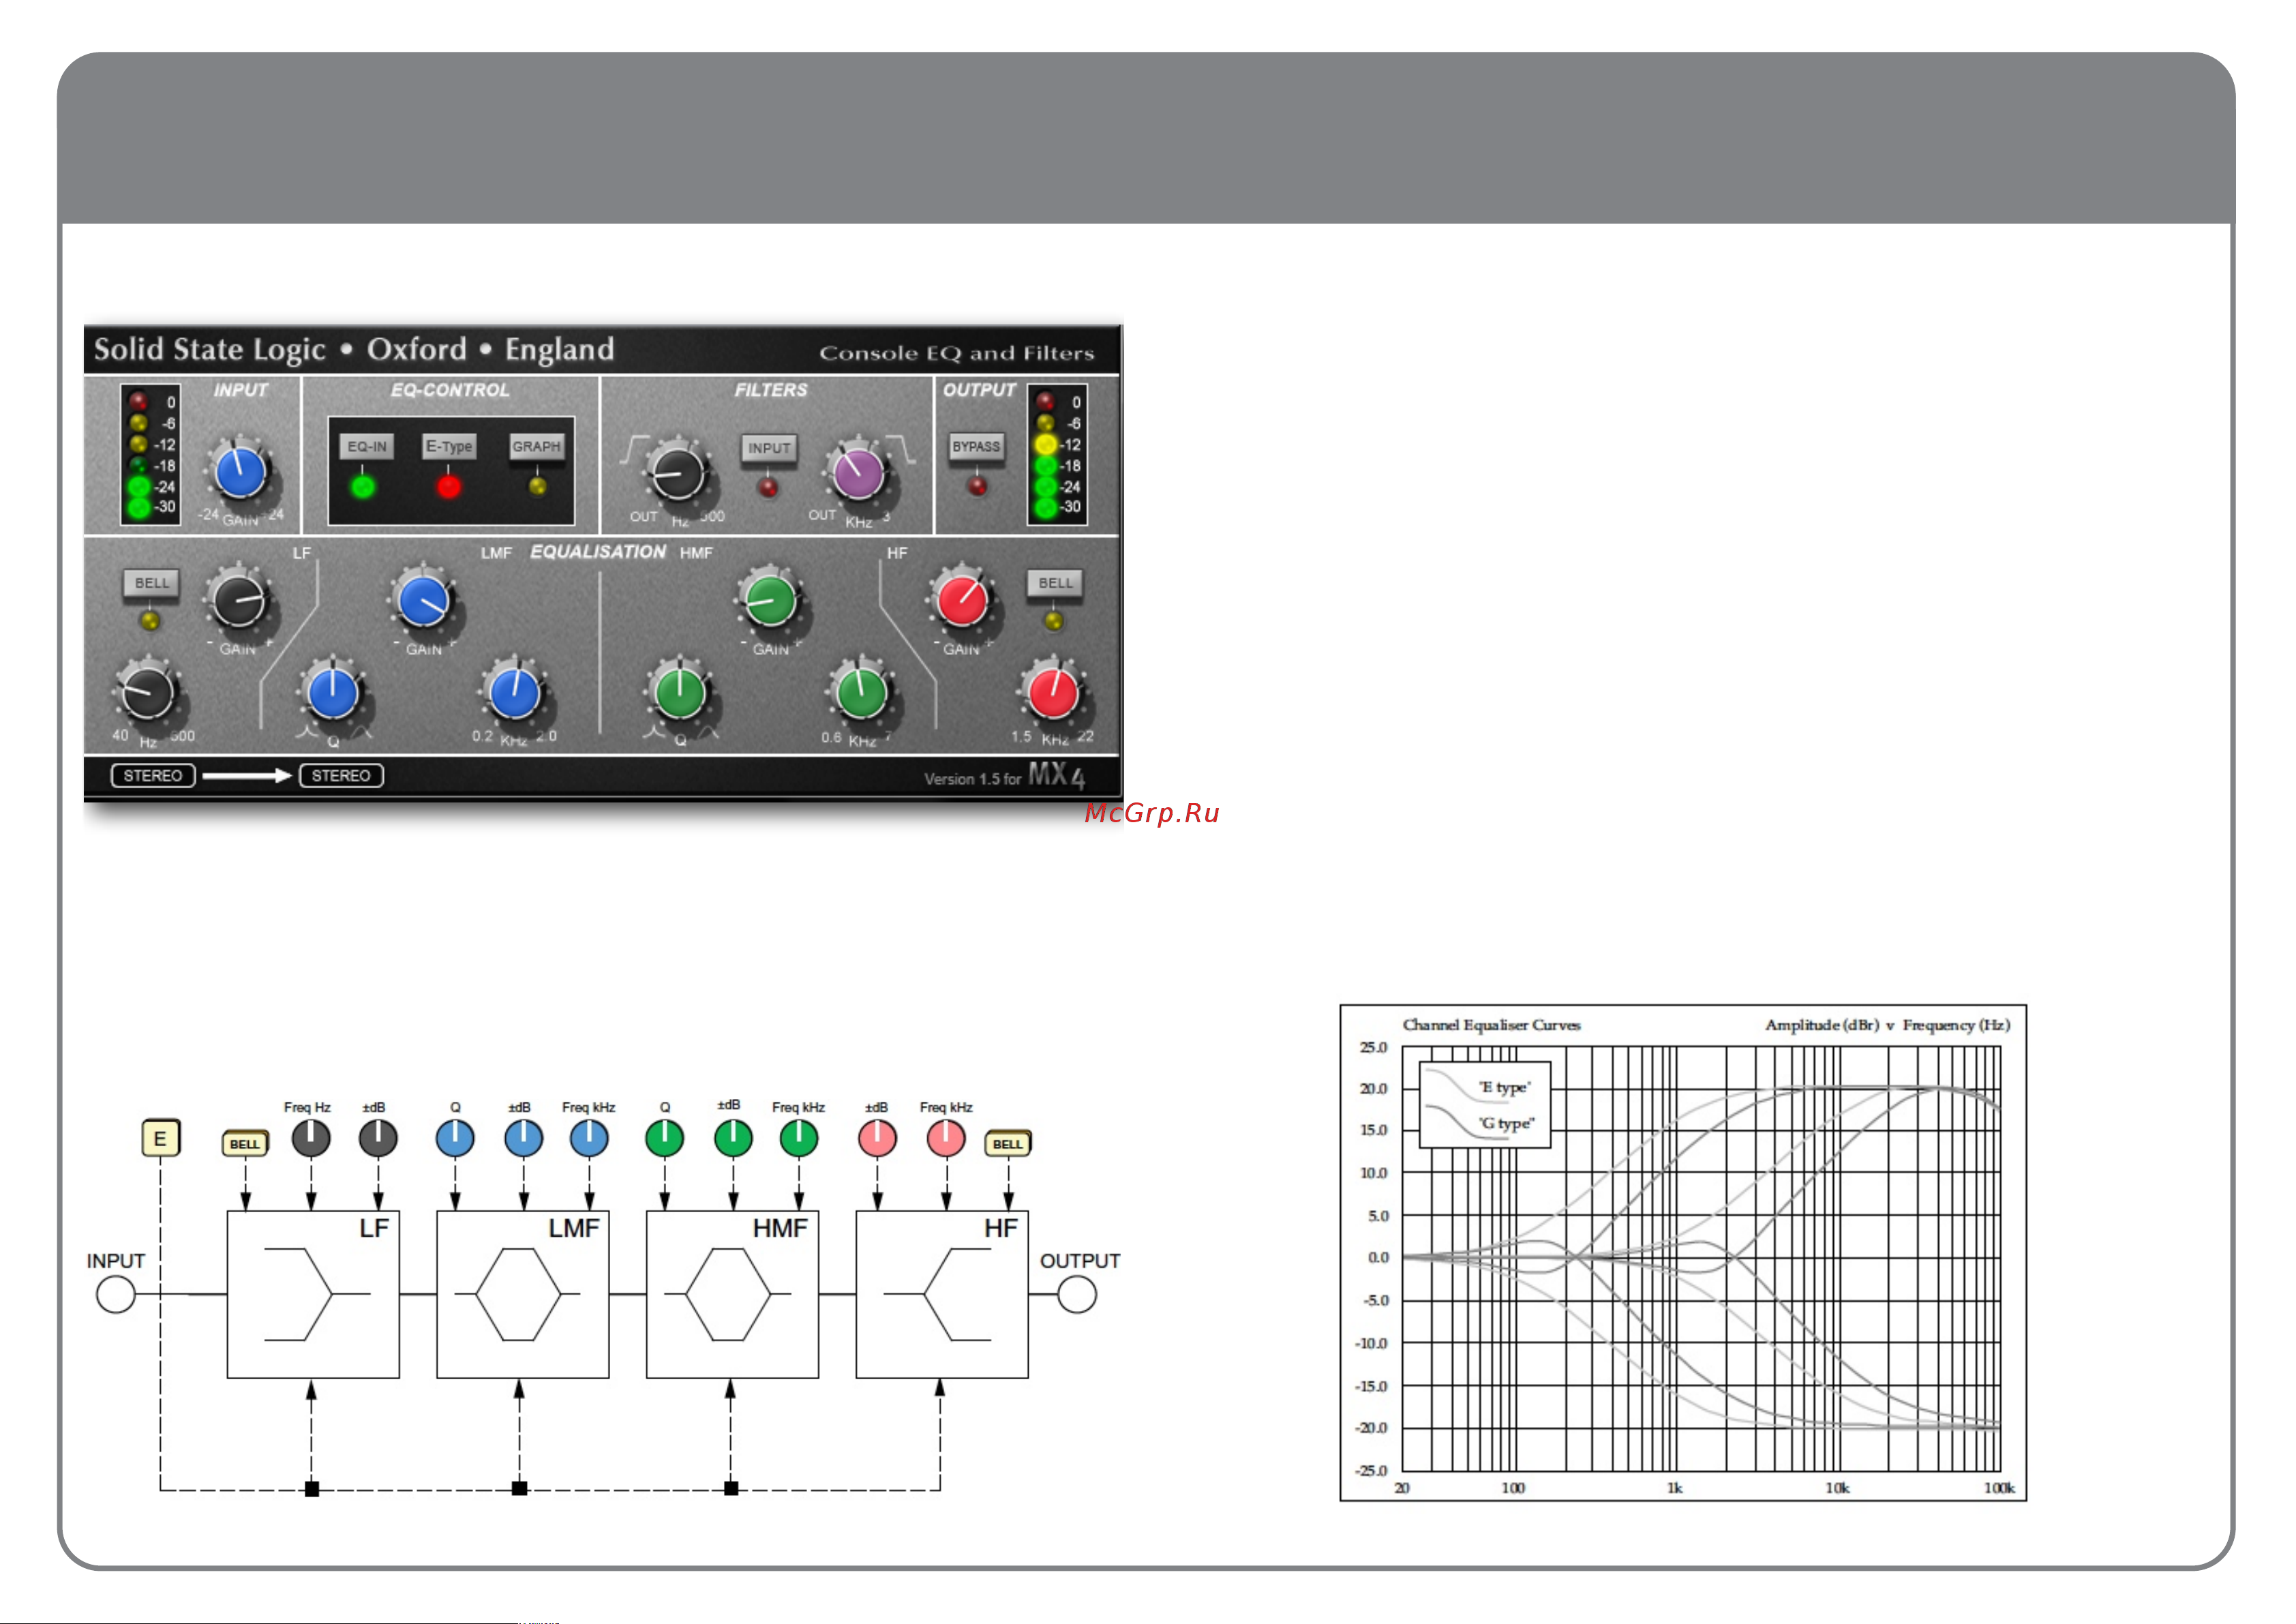Click the red HF GAIN knob
This screenshot has height=1624, width=2296.
click(962, 601)
